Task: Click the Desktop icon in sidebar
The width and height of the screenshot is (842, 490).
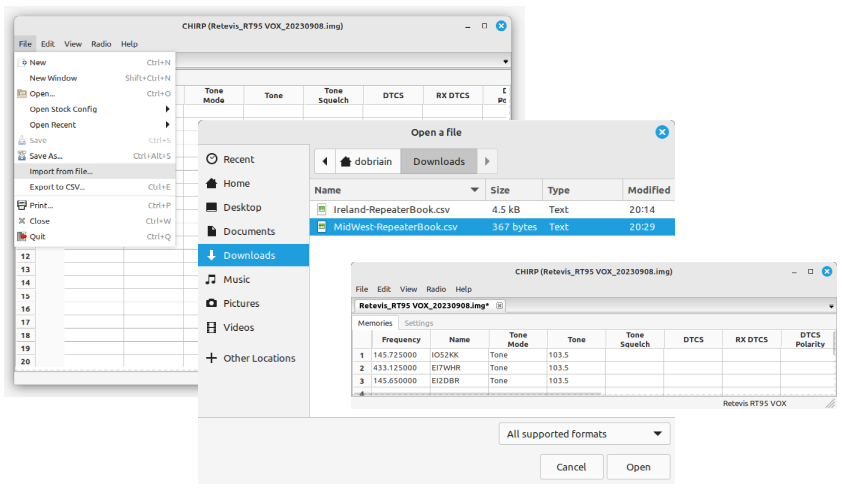Action: click(x=212, y=207)
